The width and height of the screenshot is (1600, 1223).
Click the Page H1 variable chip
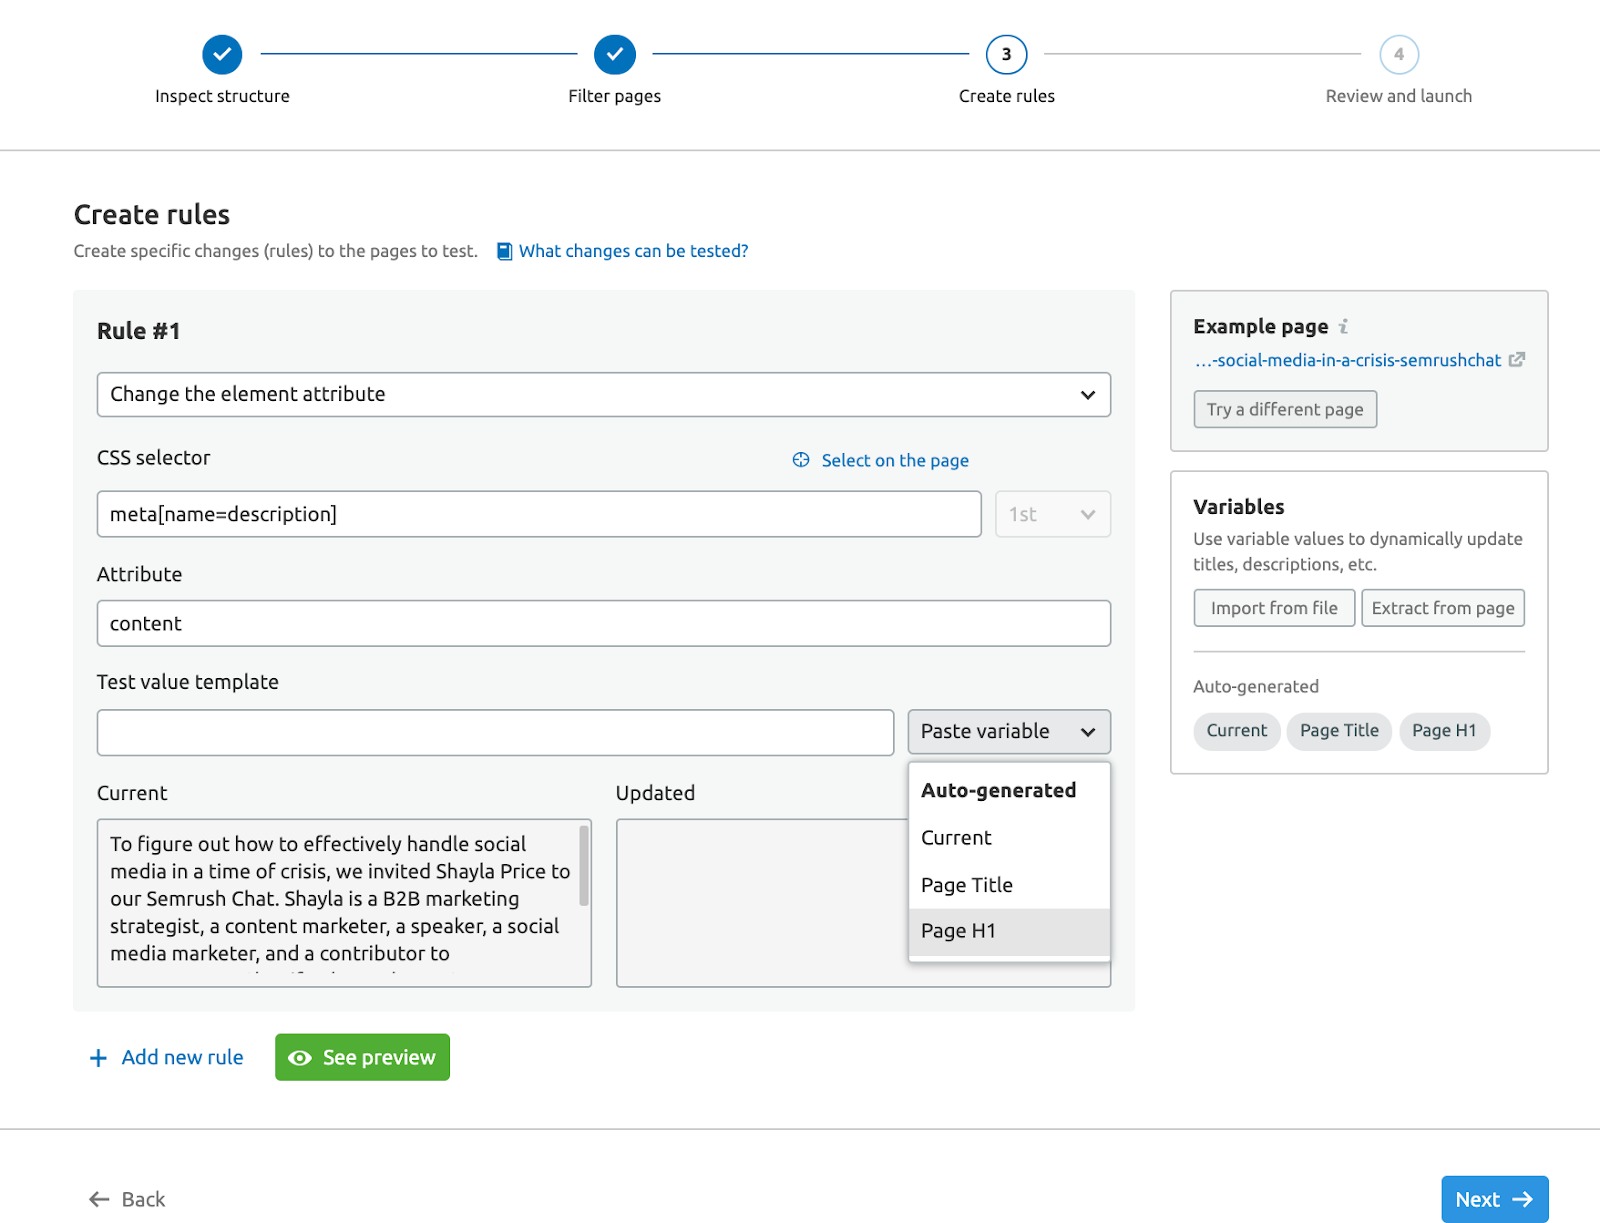[x=1444, y=731]
